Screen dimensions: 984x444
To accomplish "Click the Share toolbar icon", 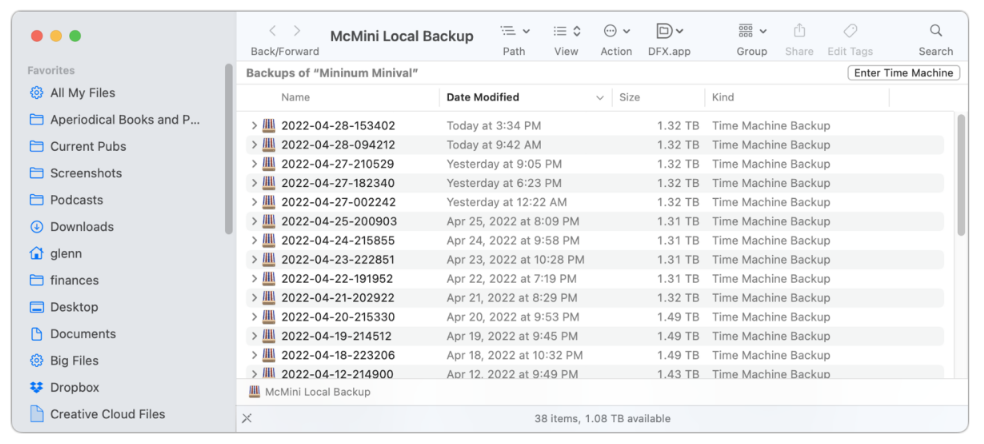I will [799, 31].
